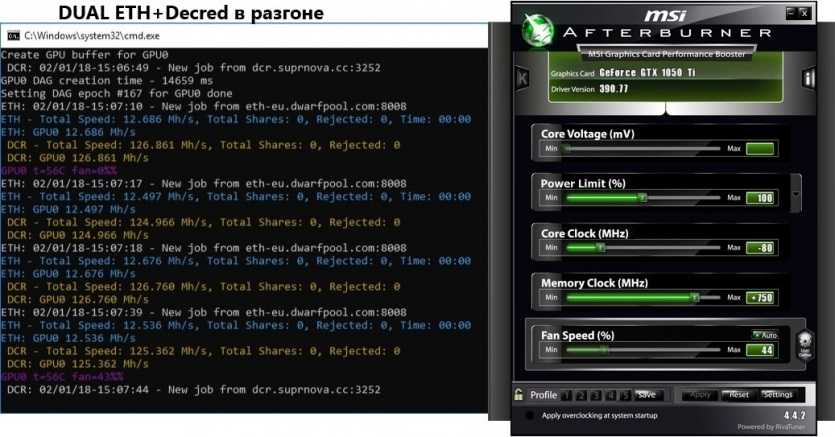Image resolution: width=835 pixels, height=437 pixels.
Task: Click the Core Clock value field
Action: [x=760, y=247]
